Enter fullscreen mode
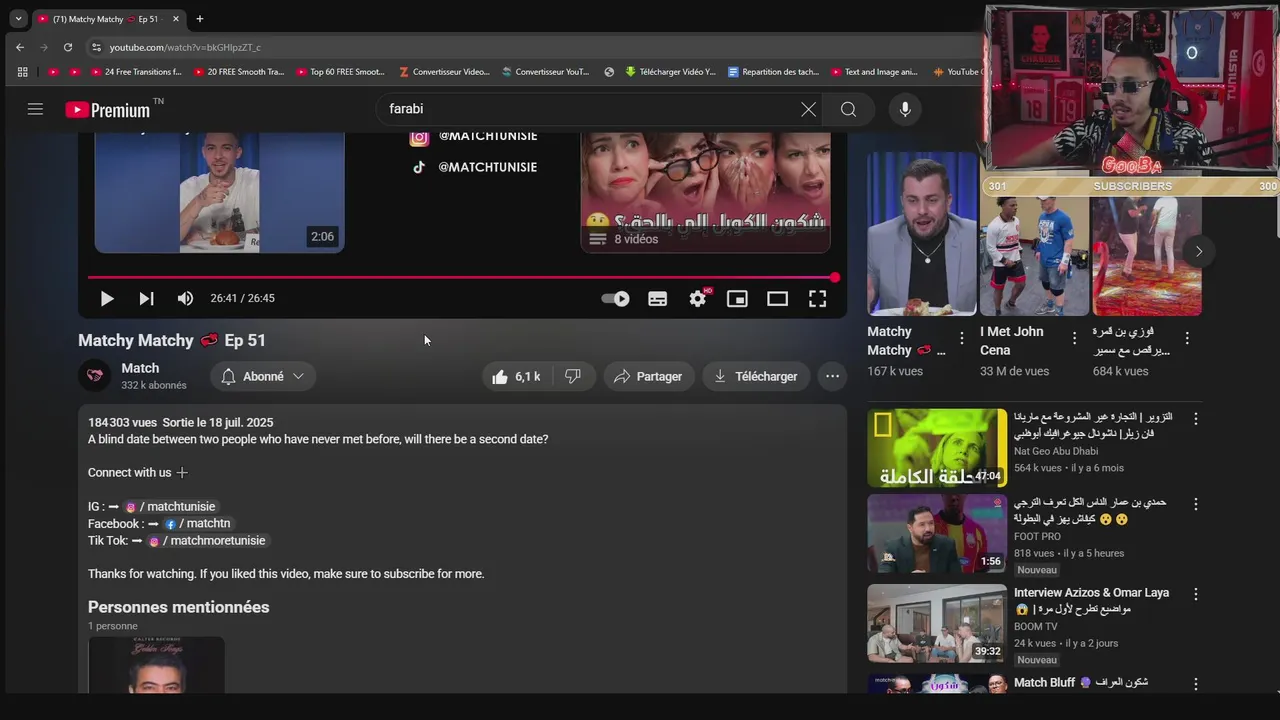This screenshot has height=720, width=1280. pos(817,298)
